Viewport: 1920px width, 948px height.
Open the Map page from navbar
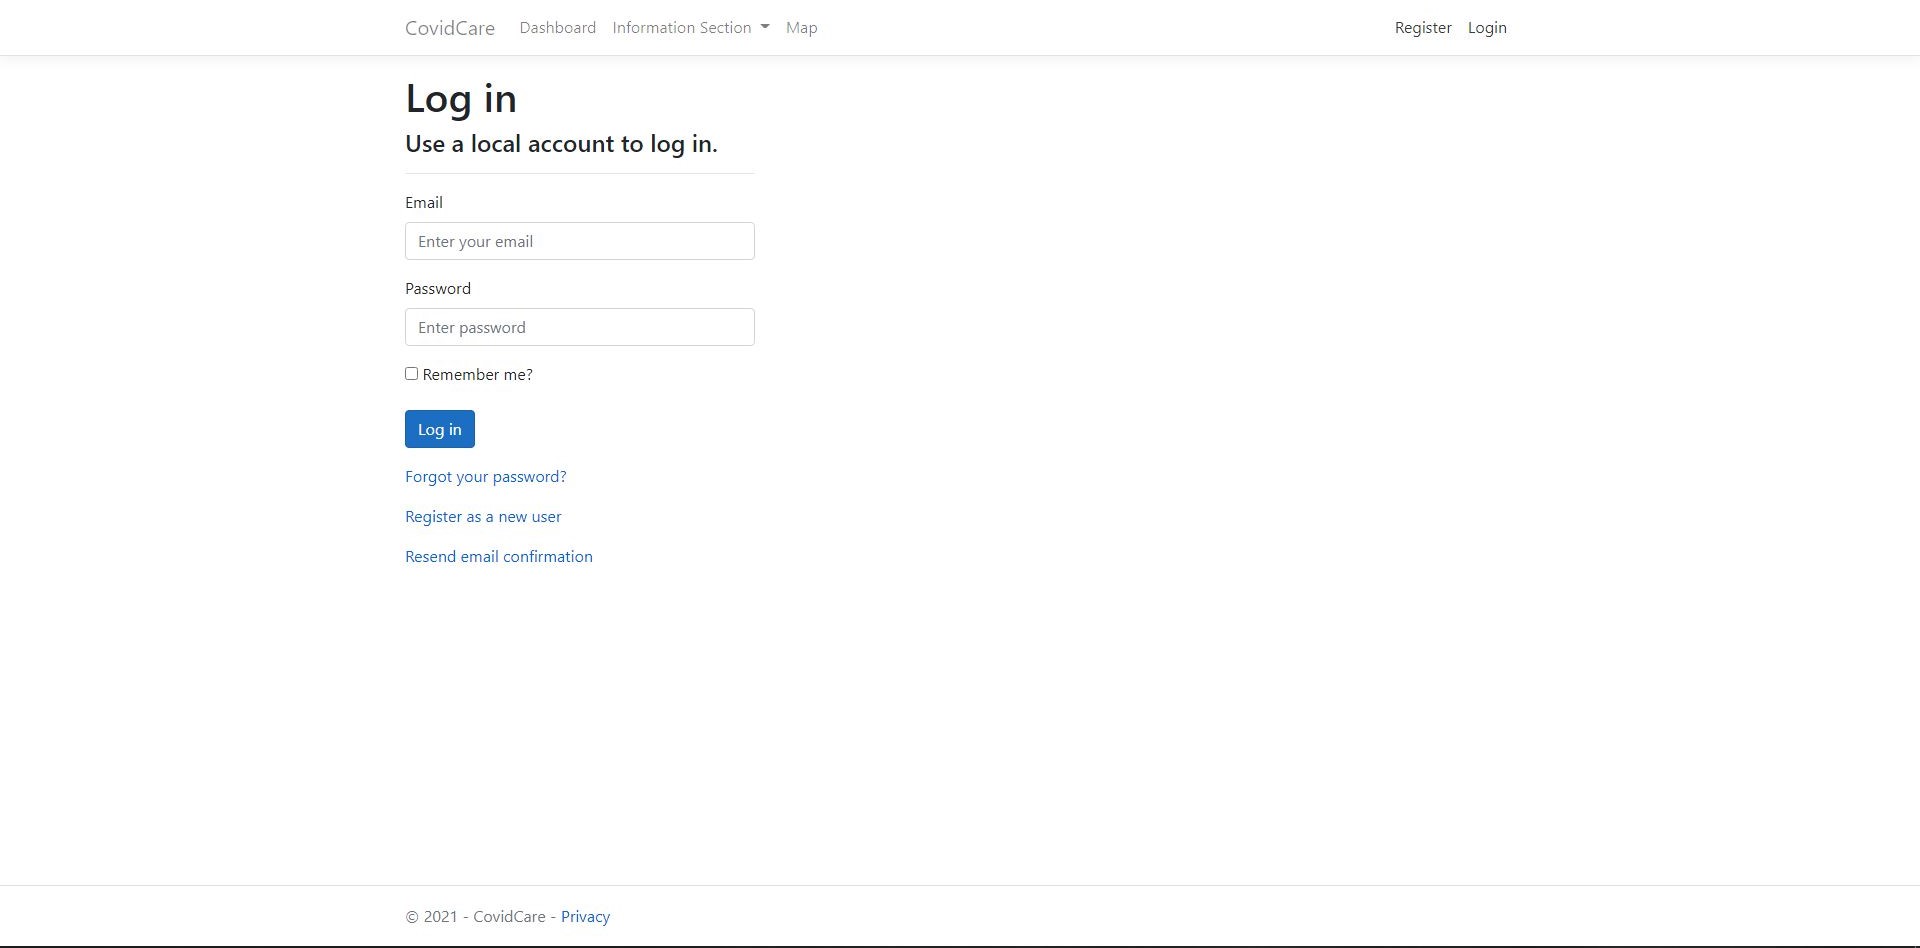pyautogui.click(x=801, y=28)
